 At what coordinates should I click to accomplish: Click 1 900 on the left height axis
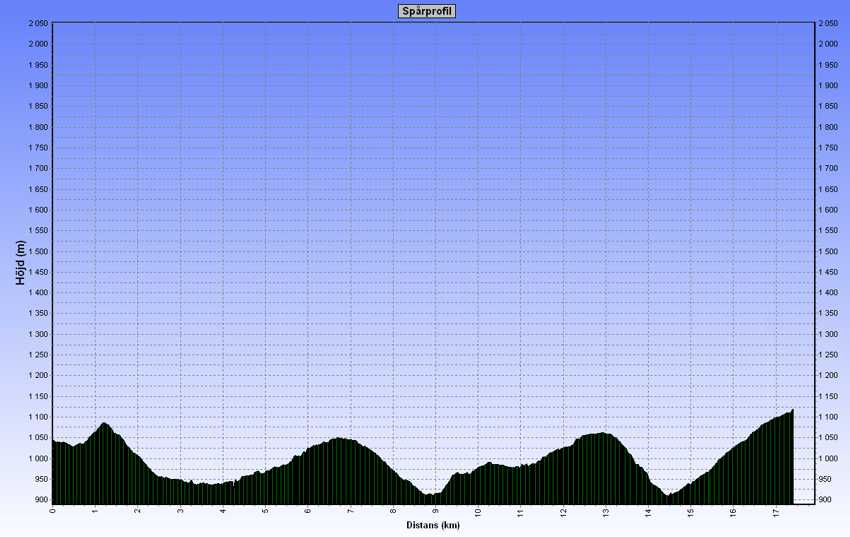[x=38, y=86]
